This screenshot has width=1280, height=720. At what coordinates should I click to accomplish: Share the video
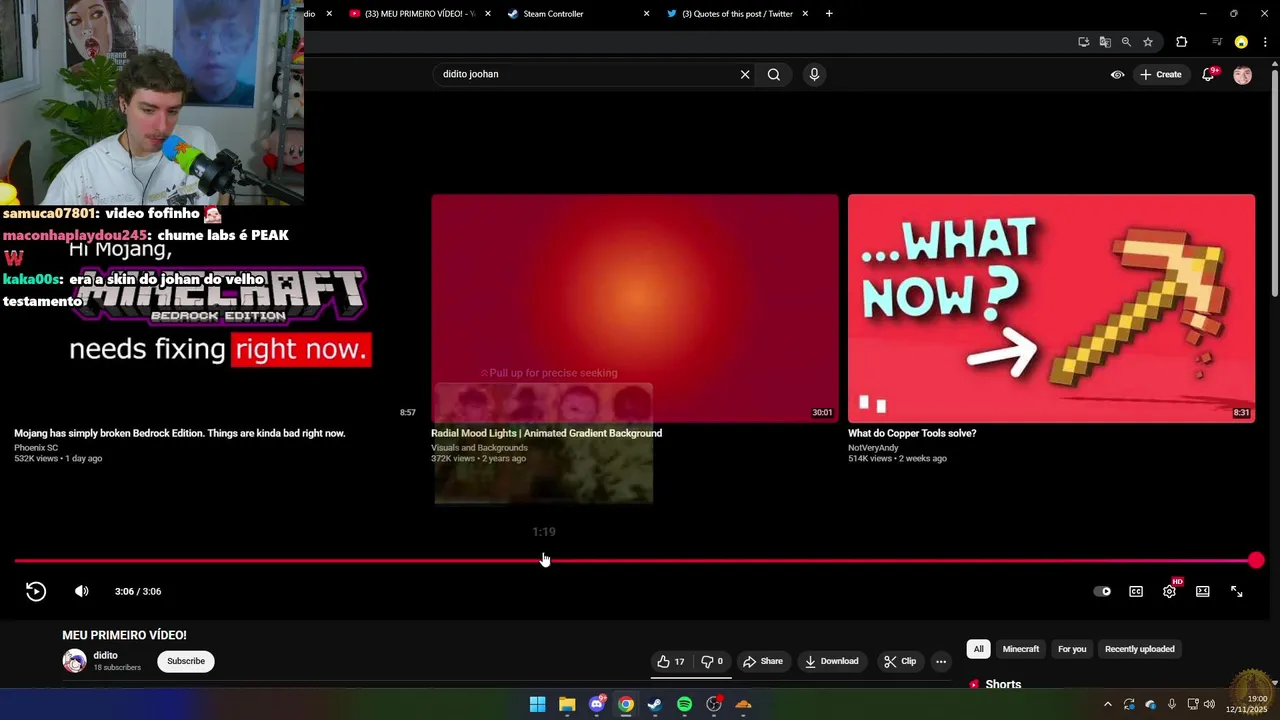762,661
